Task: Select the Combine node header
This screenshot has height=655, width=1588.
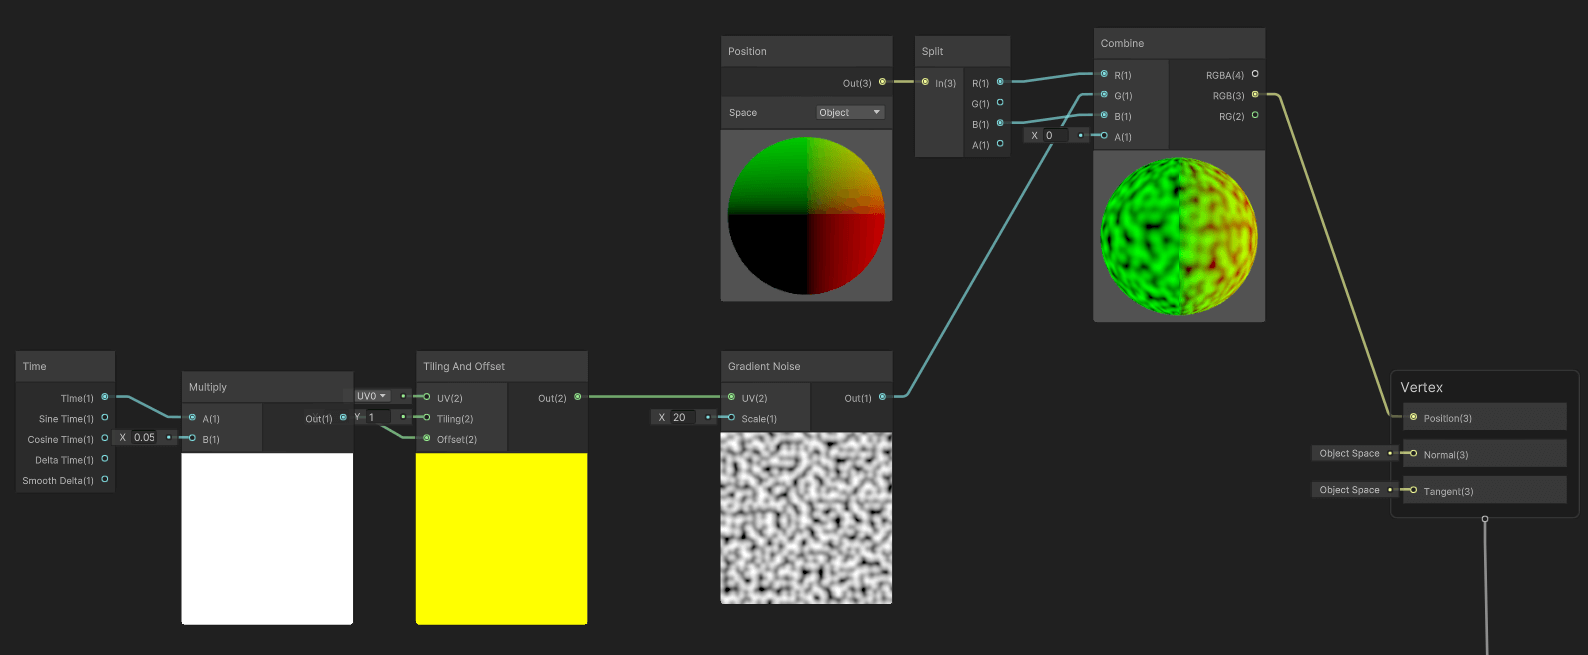Action: click(x=1179, y=43)
